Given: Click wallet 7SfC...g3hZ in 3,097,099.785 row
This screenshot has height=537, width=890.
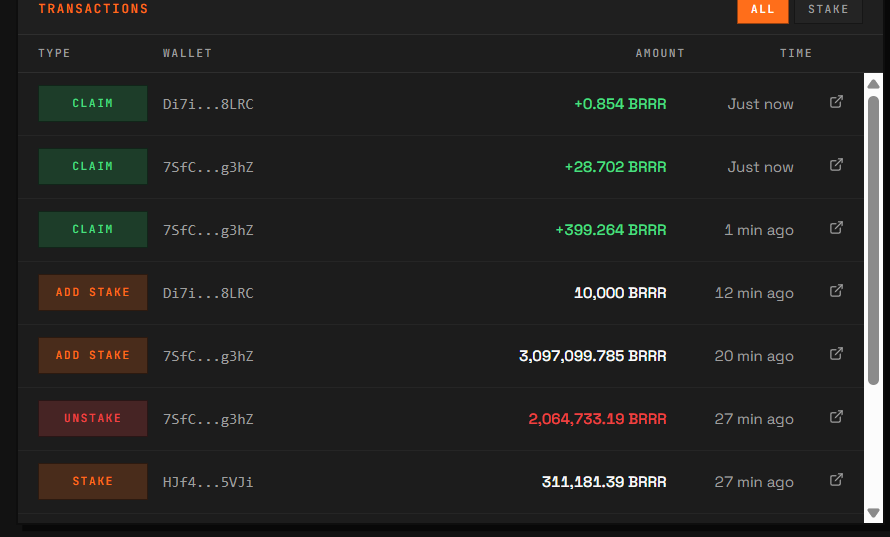Looking at the screenshot, I should [208, 356].
